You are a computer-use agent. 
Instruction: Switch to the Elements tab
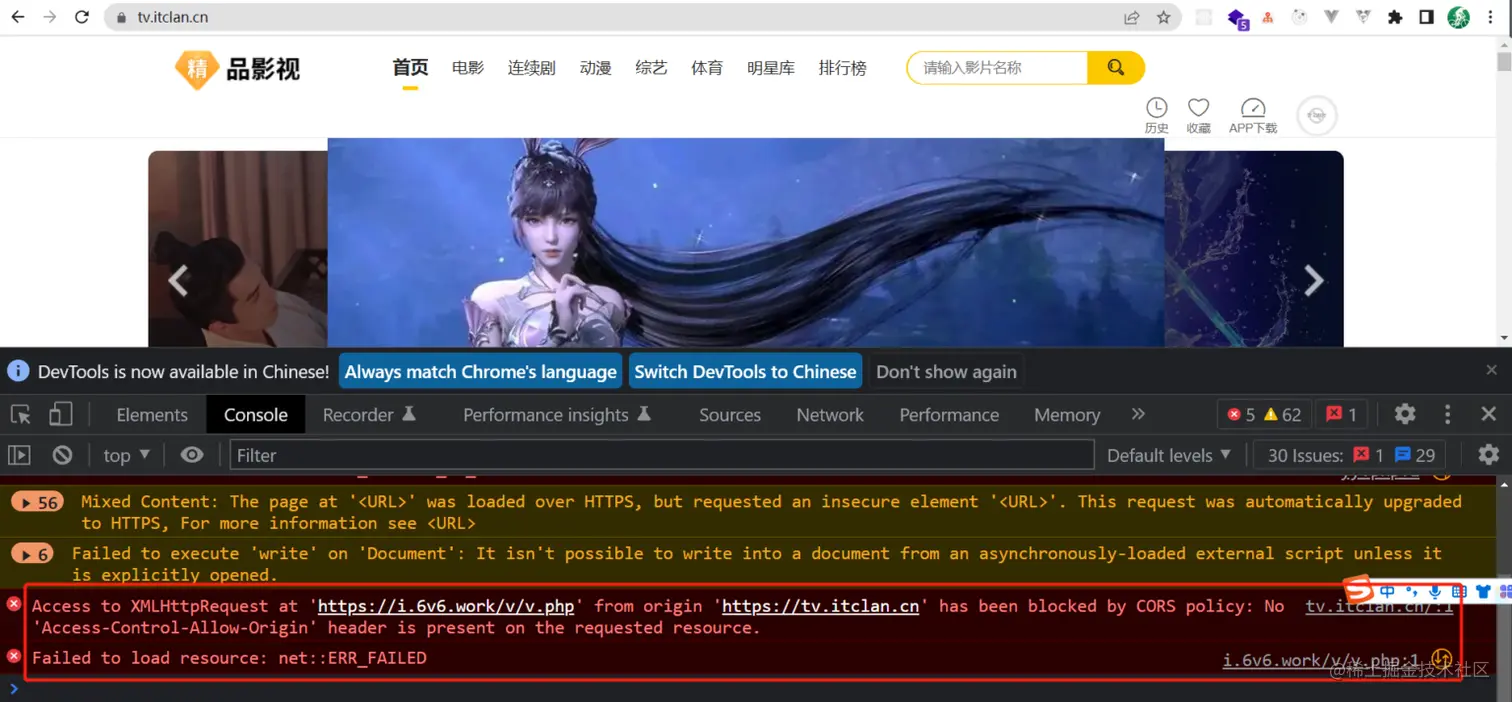(152, 415)
